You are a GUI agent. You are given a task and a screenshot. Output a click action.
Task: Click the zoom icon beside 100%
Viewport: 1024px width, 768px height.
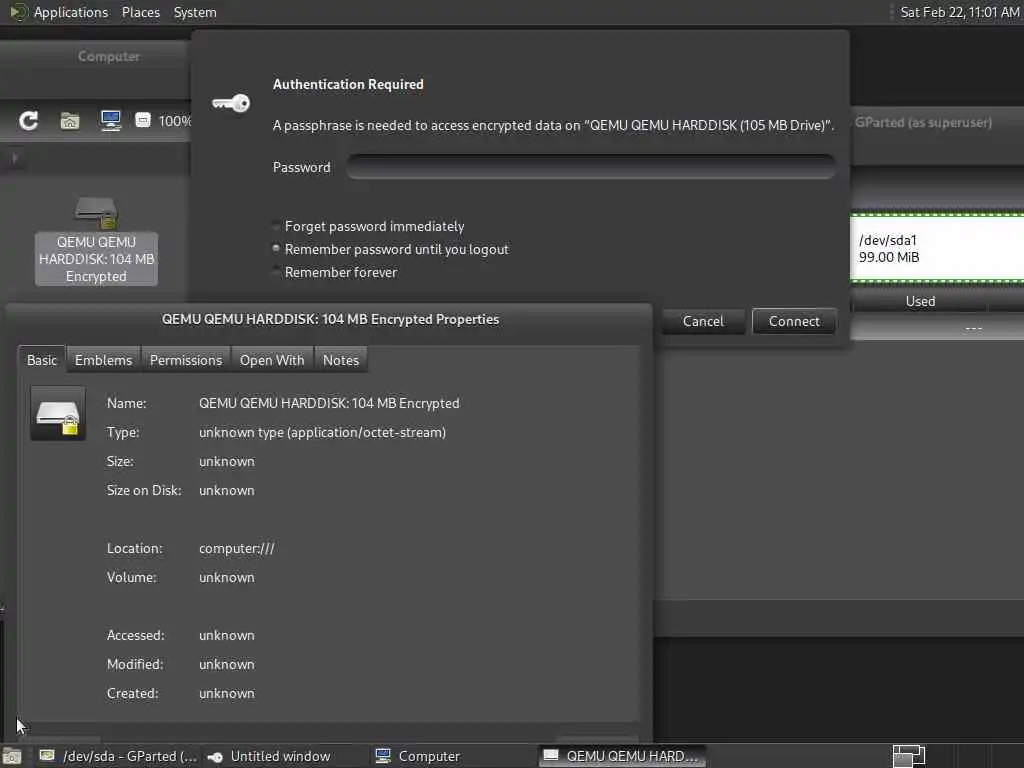click(143, 120)
